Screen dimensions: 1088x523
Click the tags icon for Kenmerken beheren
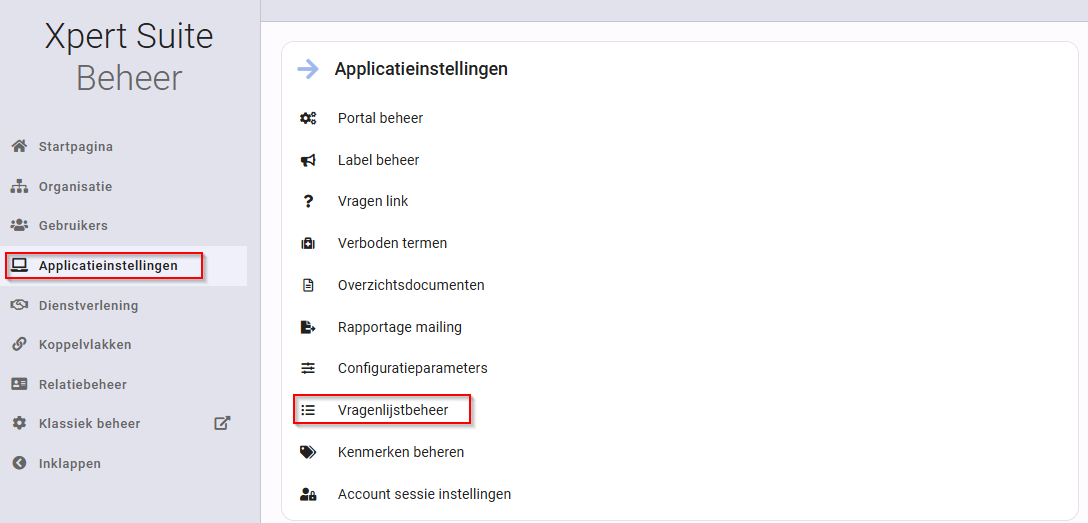click(308, 452)
